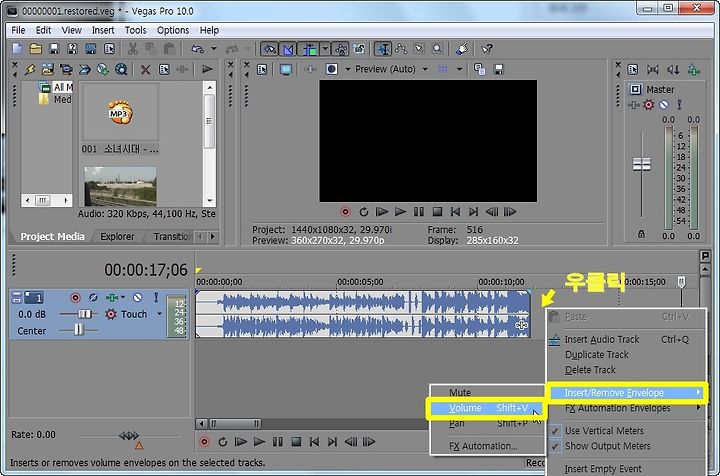Choose Insert Audio Track in context menu
The width and height of the screenshot is (720, 476).
click(x=627, y=340)
